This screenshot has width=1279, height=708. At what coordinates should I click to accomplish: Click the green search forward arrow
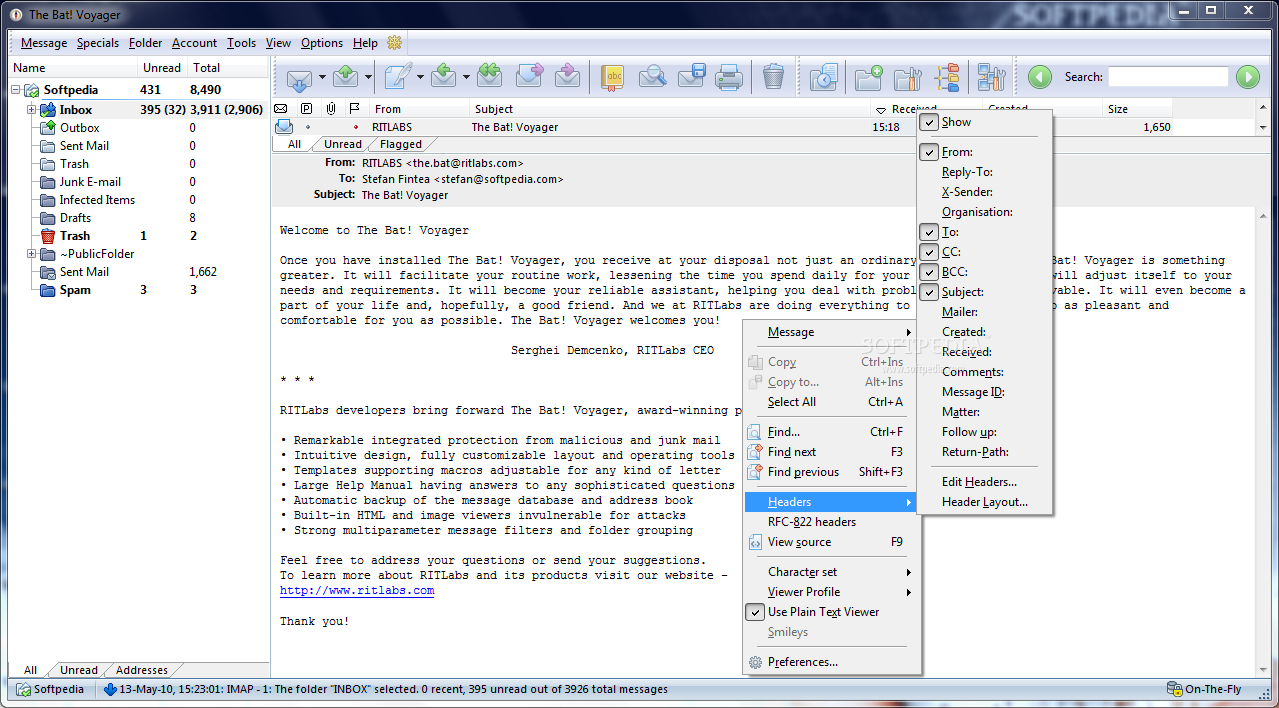[1247, 77]
